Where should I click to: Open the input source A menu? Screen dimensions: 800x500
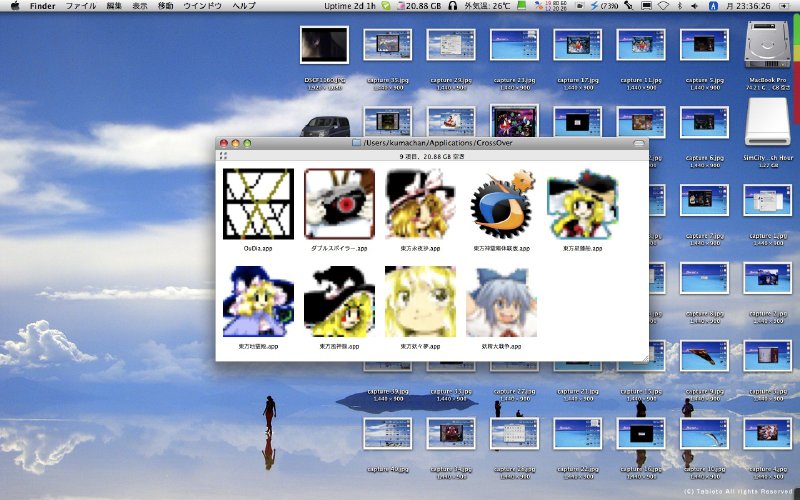tap(713, 6)
